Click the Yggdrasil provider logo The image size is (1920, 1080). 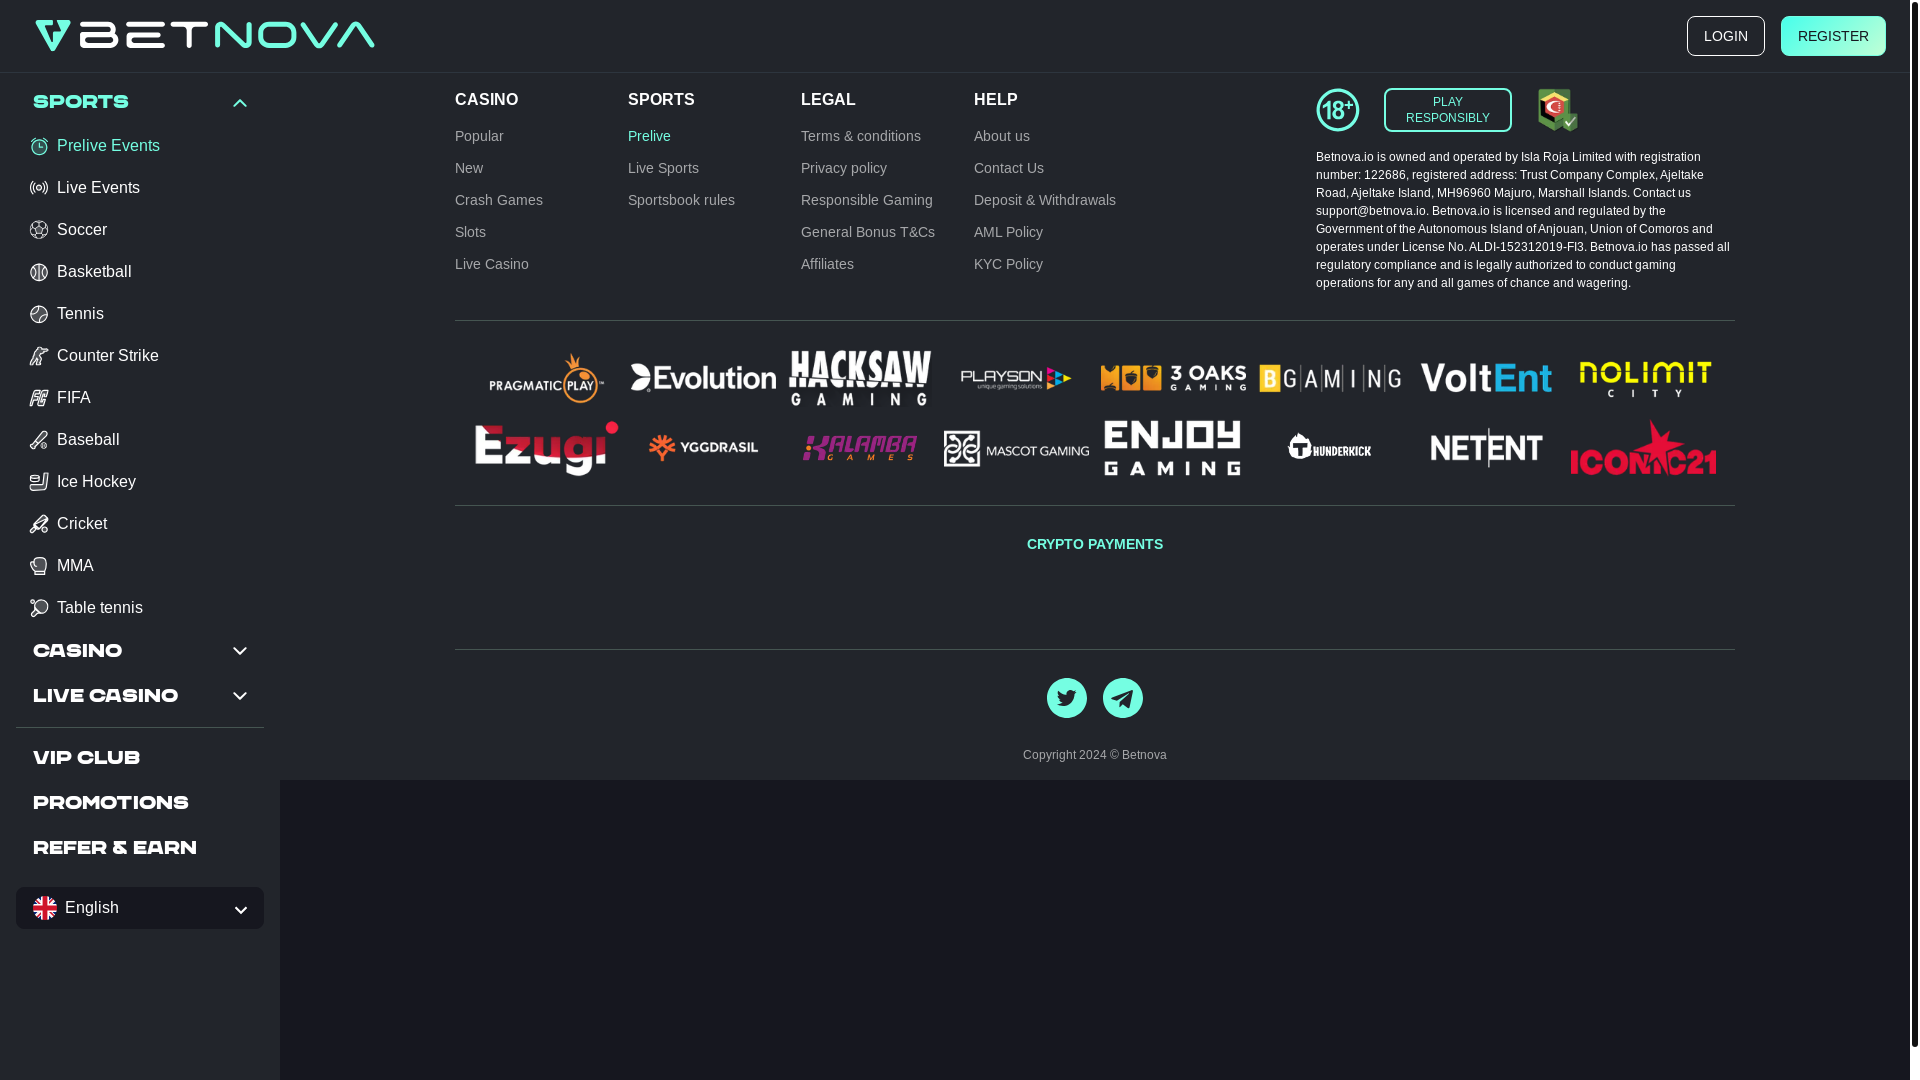(x=703, y=448)
